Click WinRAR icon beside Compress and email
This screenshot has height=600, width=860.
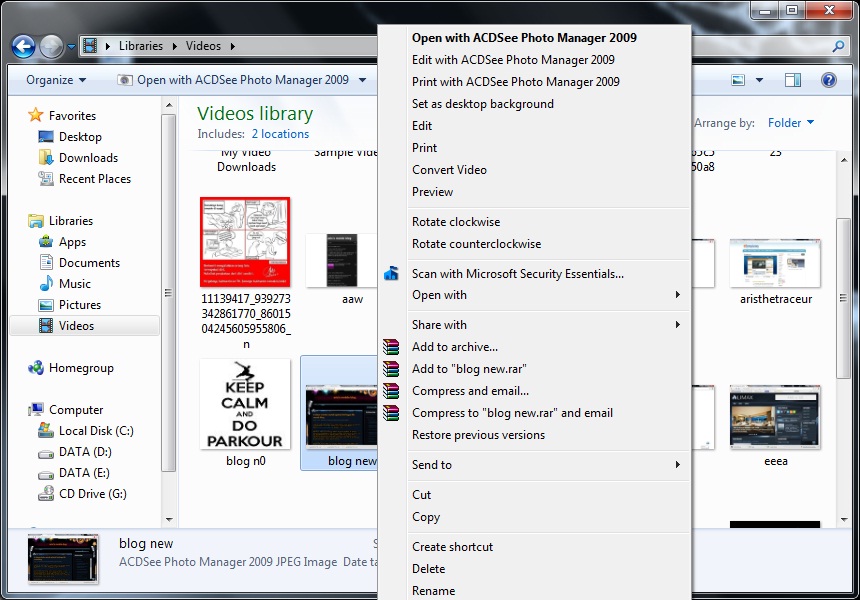coord(391,390)
